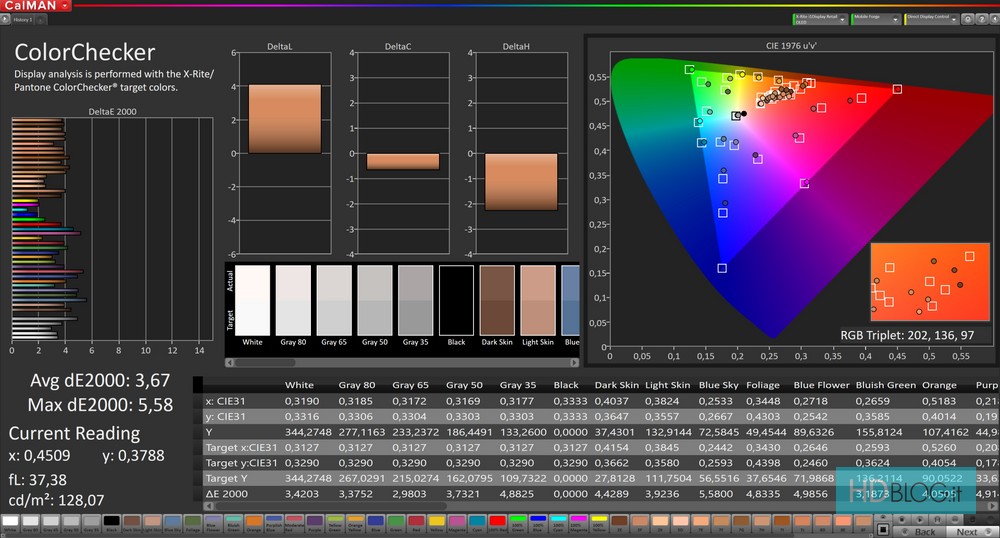1000x538 pixels.
Task: Click the RGB Triplet zoomed inset chart
Action: coord(929,283)
